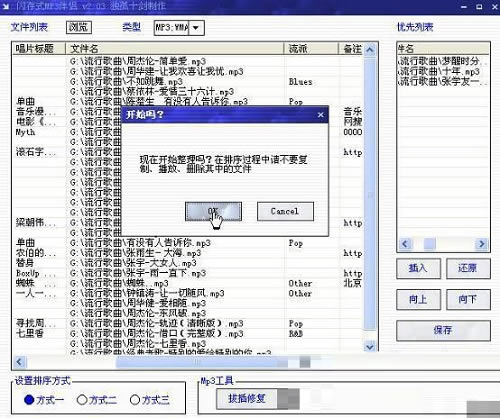The width and height of the screenshot is (500, 418).
Task: Click album title 滚石宇...
Action: pos(36,152)
